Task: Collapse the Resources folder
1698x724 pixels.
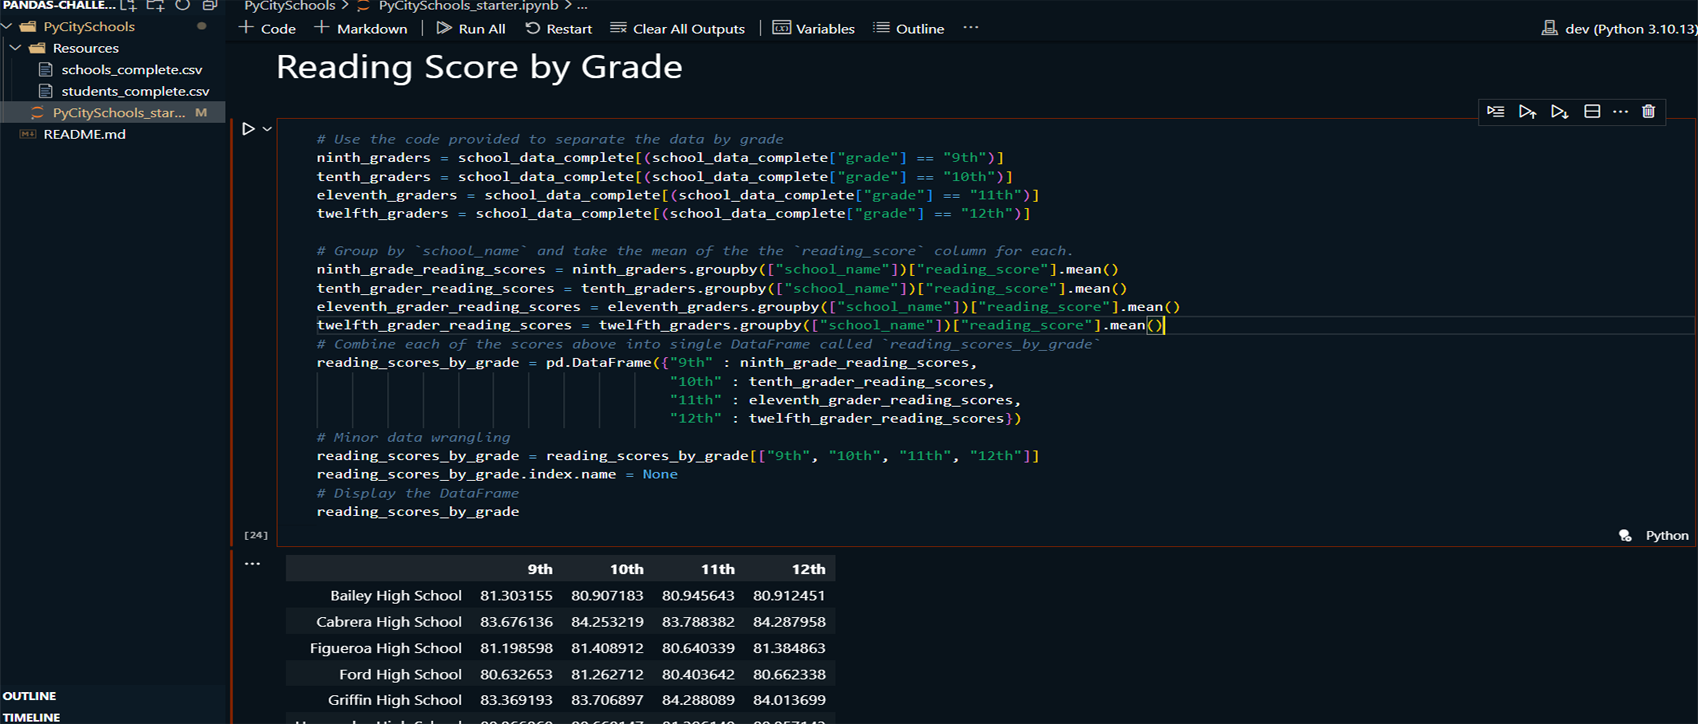Action: pyautogui.click(x=16, y=48)
